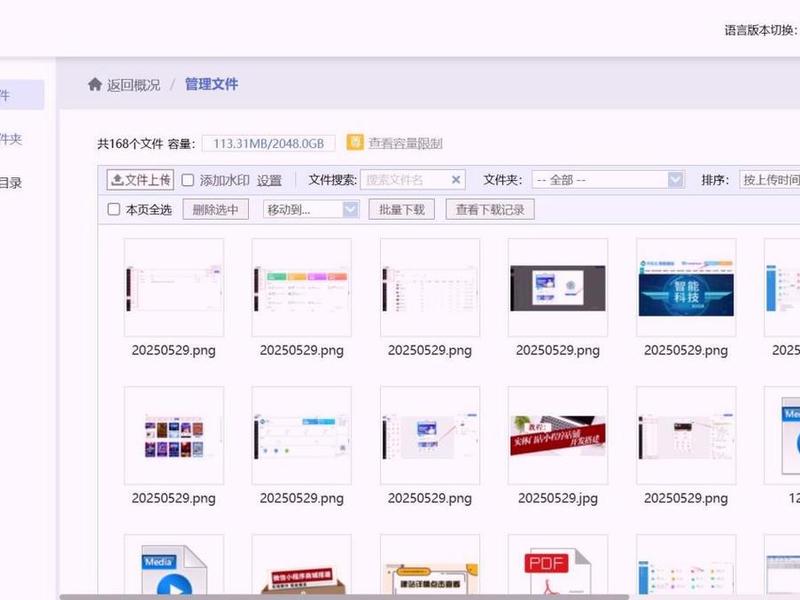Focus the 文件搜索 search input
The image size is (800, 600).
413,180
